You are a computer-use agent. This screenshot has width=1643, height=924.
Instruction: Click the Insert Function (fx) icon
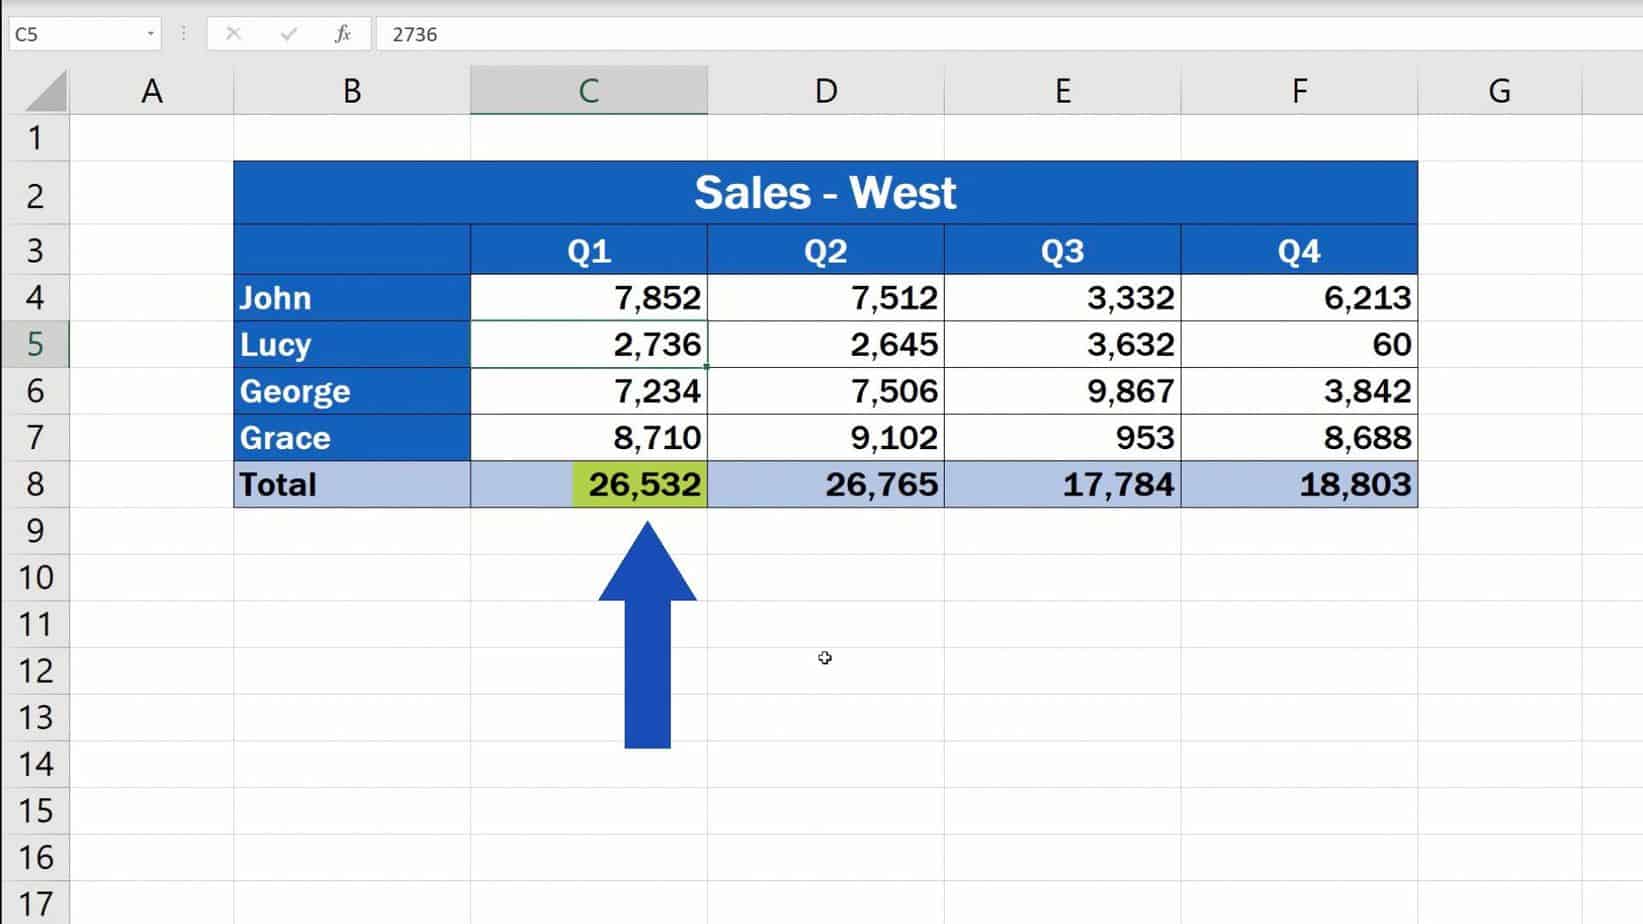pyautogui.click(x=341, y=34)
